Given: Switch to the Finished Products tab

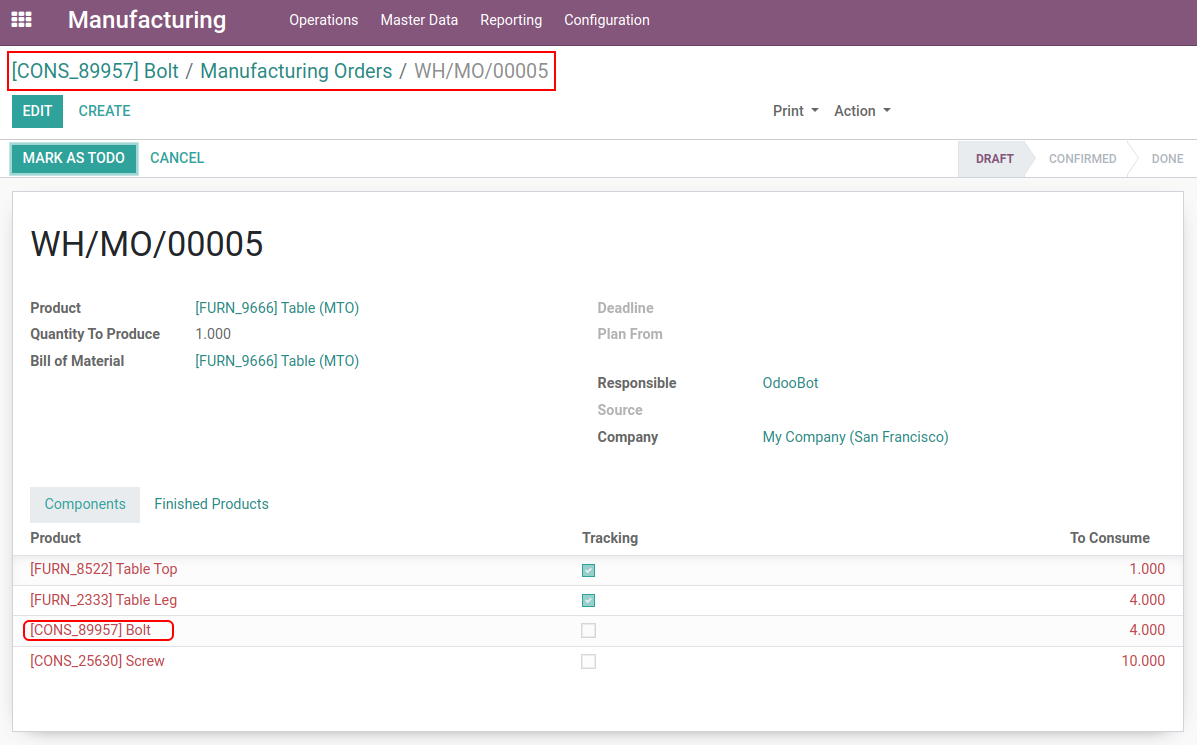Looking at the screenshot, I should tap(211, 504).
